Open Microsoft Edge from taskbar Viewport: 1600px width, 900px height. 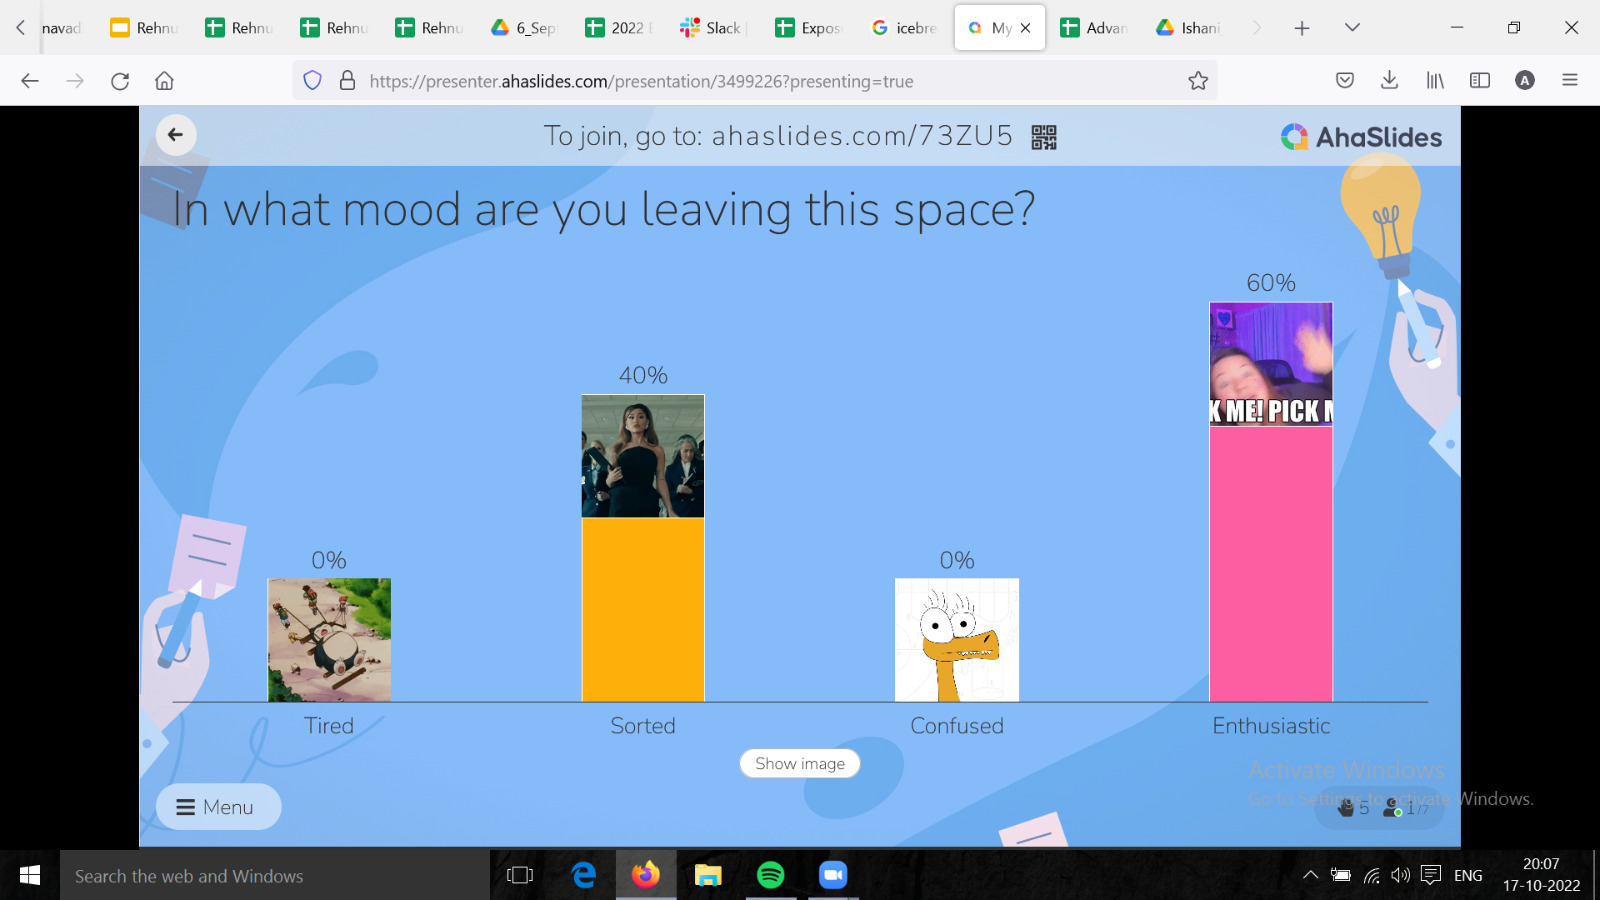click(584, 876)
